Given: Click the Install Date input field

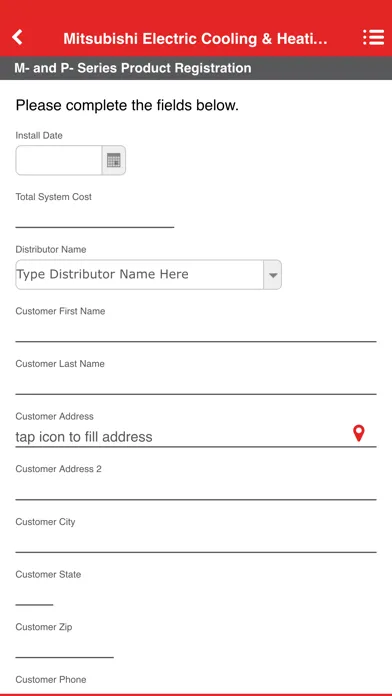Looking at the screenshot, I should coord(59,160).
